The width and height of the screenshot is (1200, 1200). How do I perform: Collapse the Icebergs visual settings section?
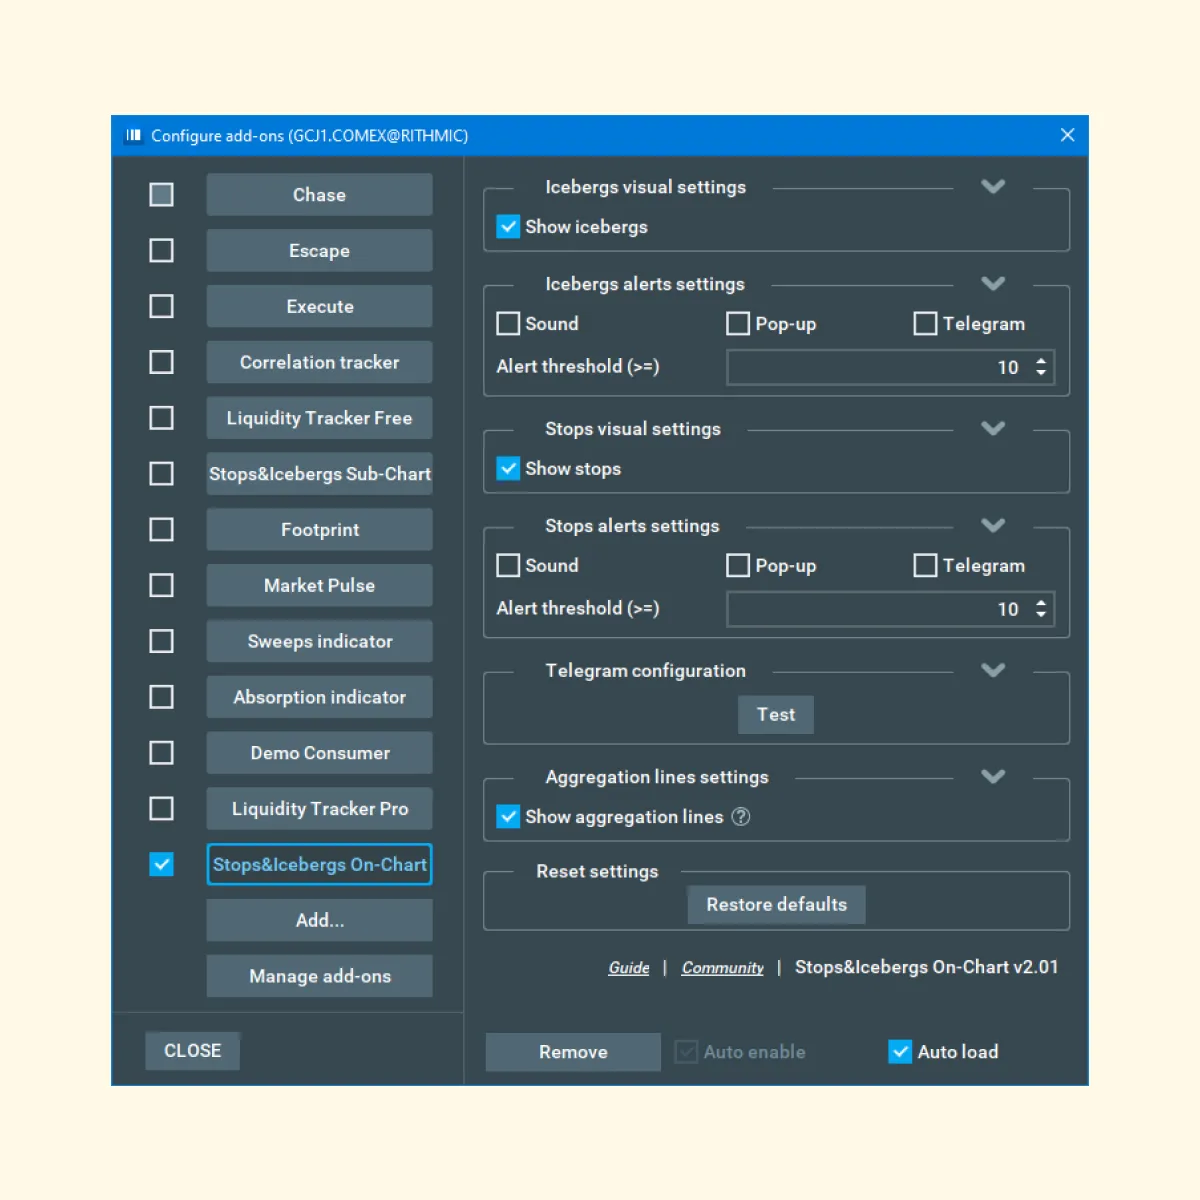point(992,187)
